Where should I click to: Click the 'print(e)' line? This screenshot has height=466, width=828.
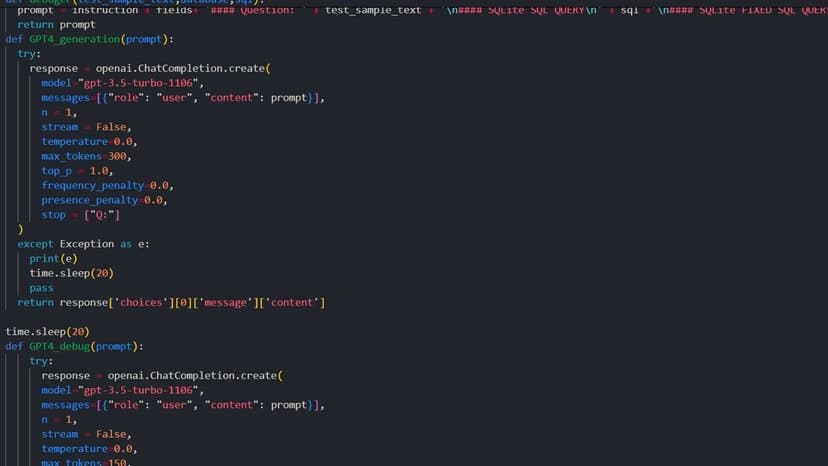pyautogui.click(x=53, y=258)
